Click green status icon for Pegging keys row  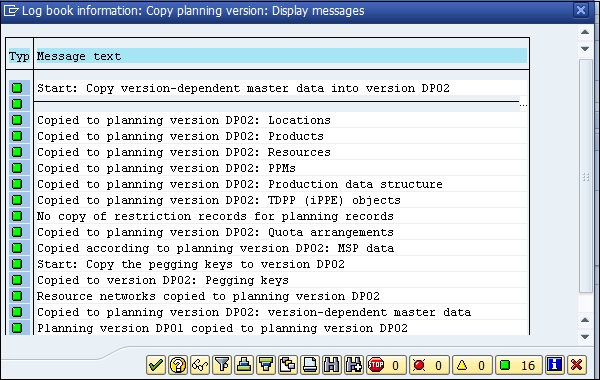tap(17, 280)
